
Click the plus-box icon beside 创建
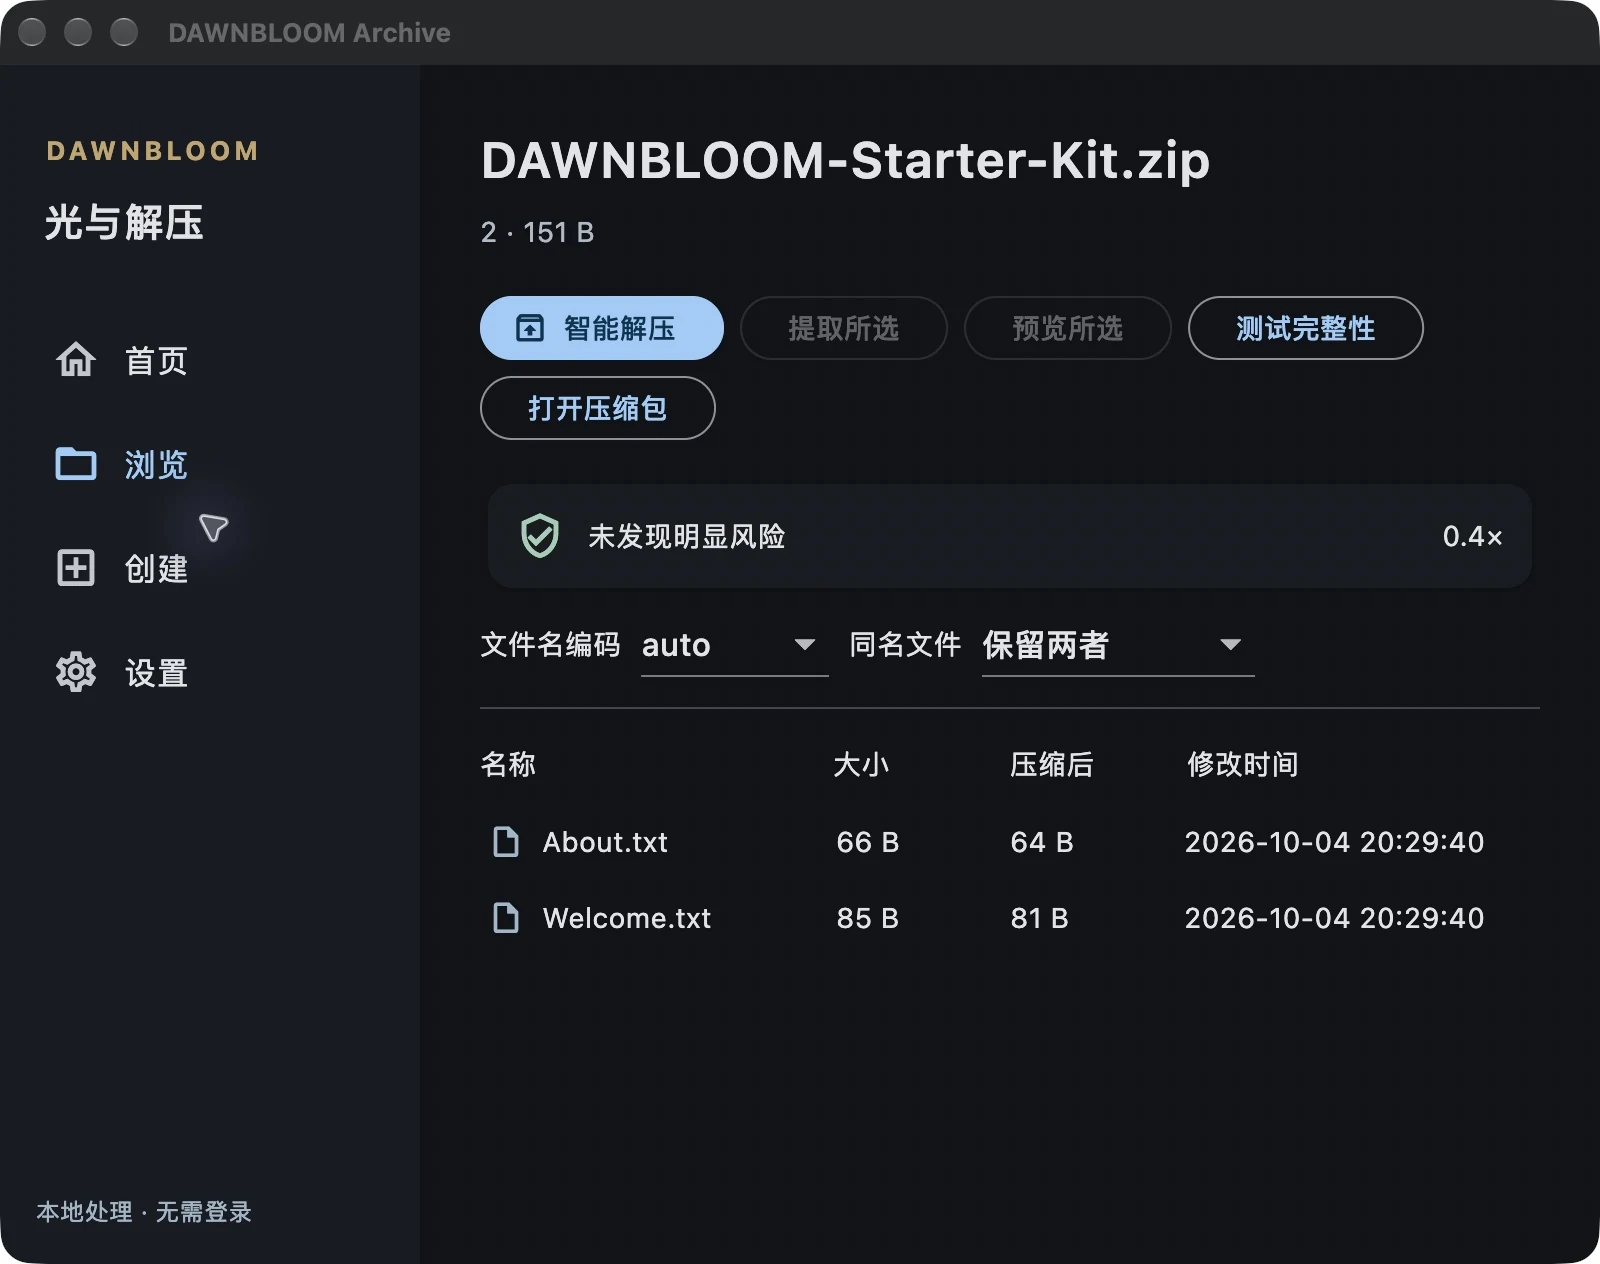(76, 568)
